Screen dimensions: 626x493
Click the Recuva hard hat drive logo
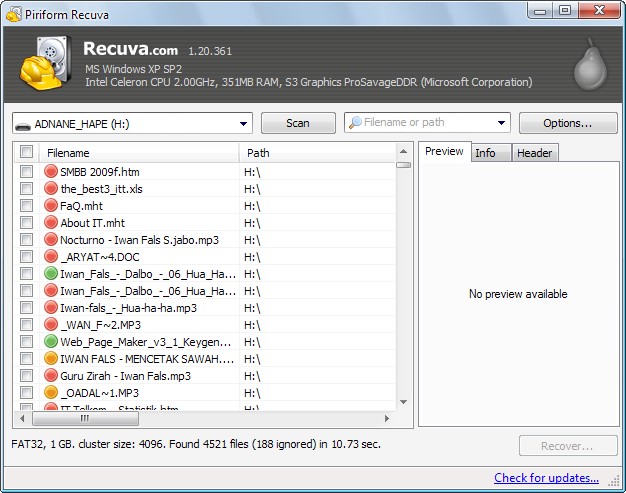46,63
